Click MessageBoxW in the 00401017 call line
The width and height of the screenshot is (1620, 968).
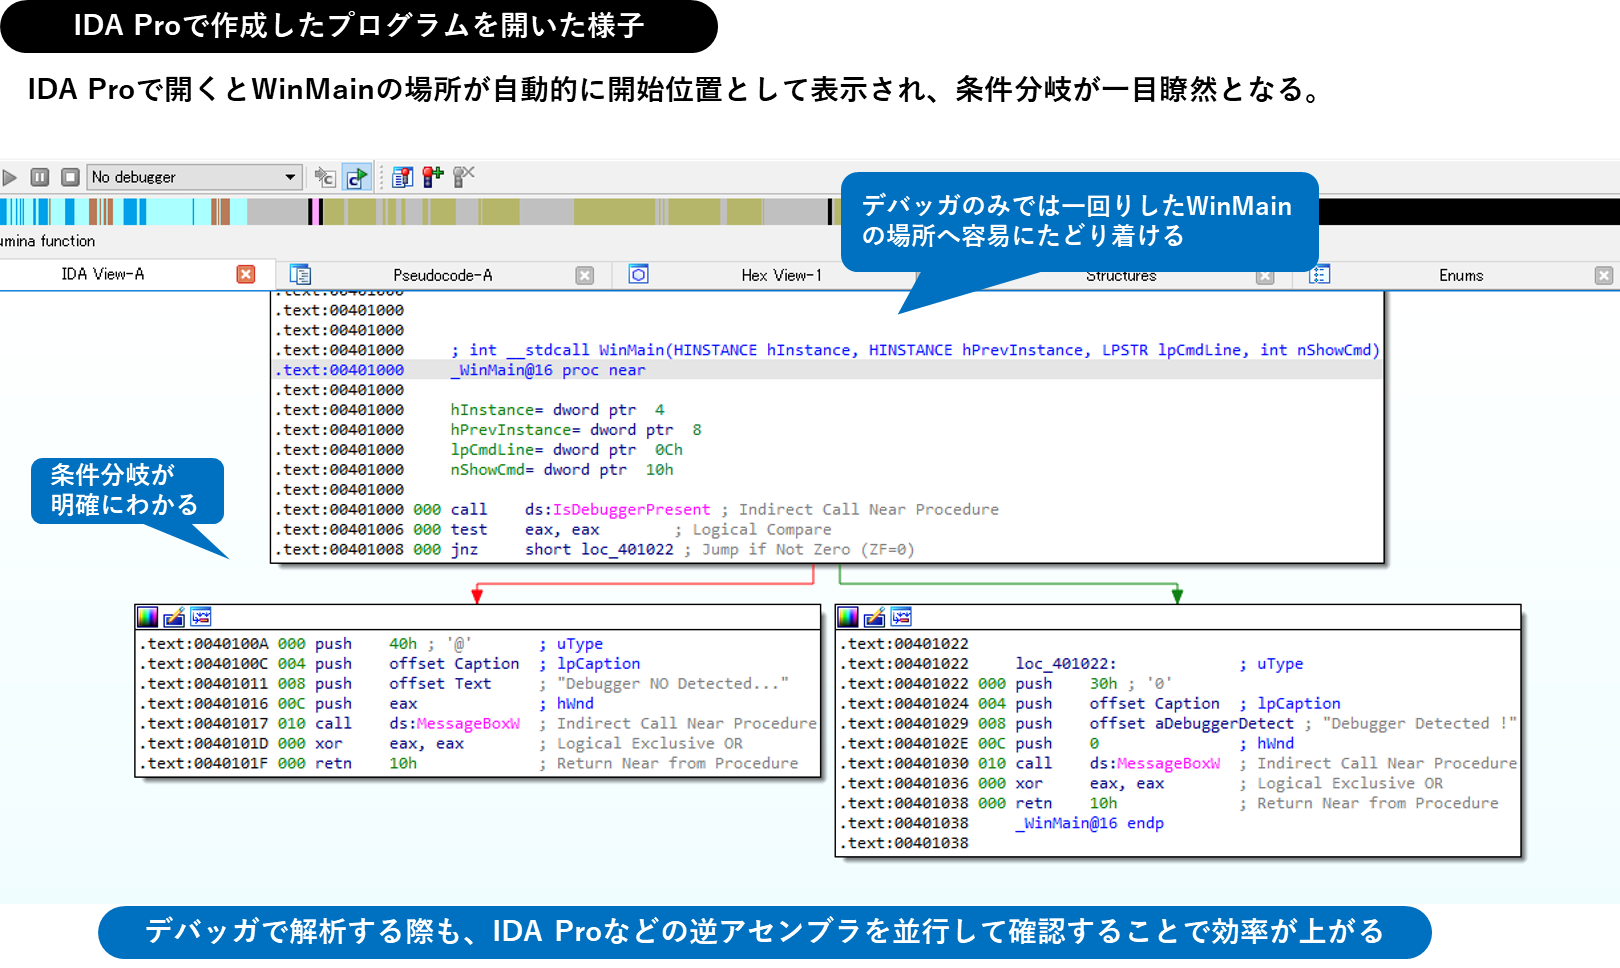click(x=468, y=724)
